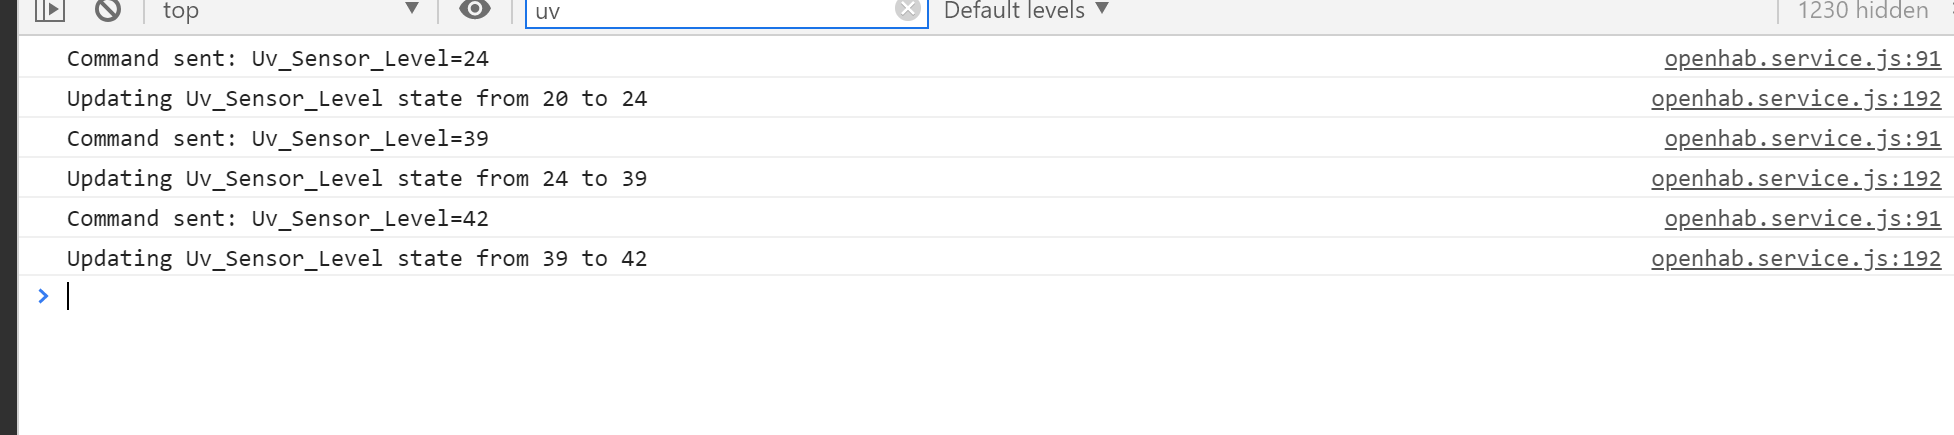
Task: Open the openhab.service.js:91 link for Level=39
Action: pyautogui.click(x=1802, y=138)
